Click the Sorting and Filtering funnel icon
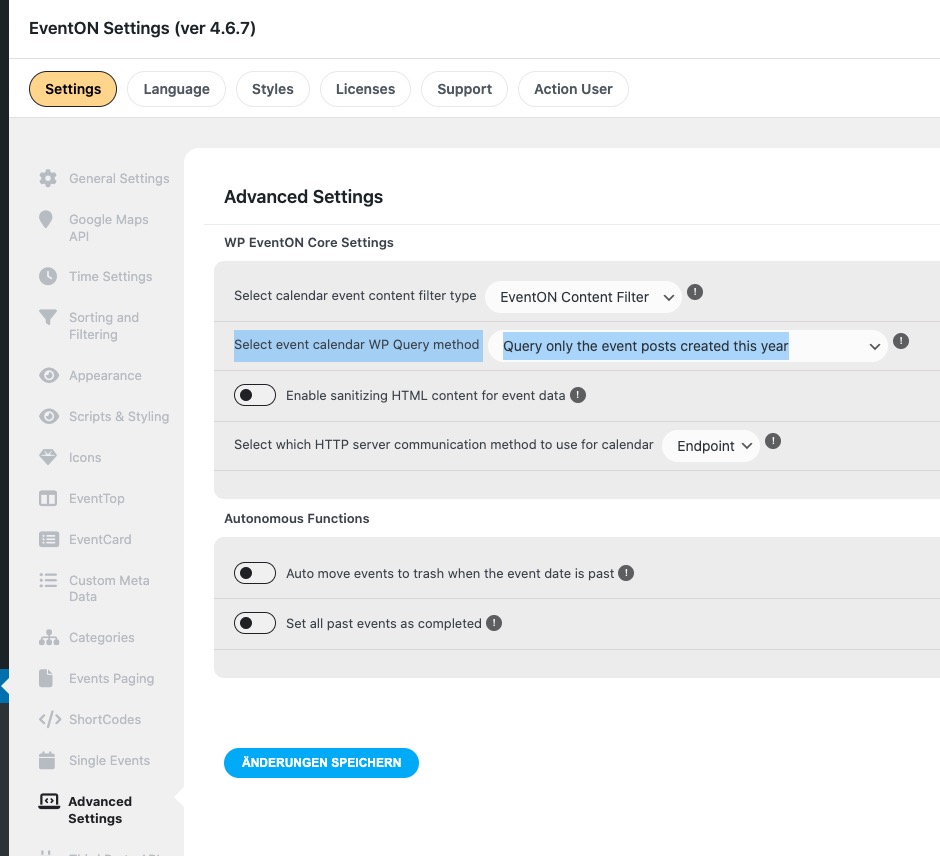This screenshot has width=940, height=856. 48,317
